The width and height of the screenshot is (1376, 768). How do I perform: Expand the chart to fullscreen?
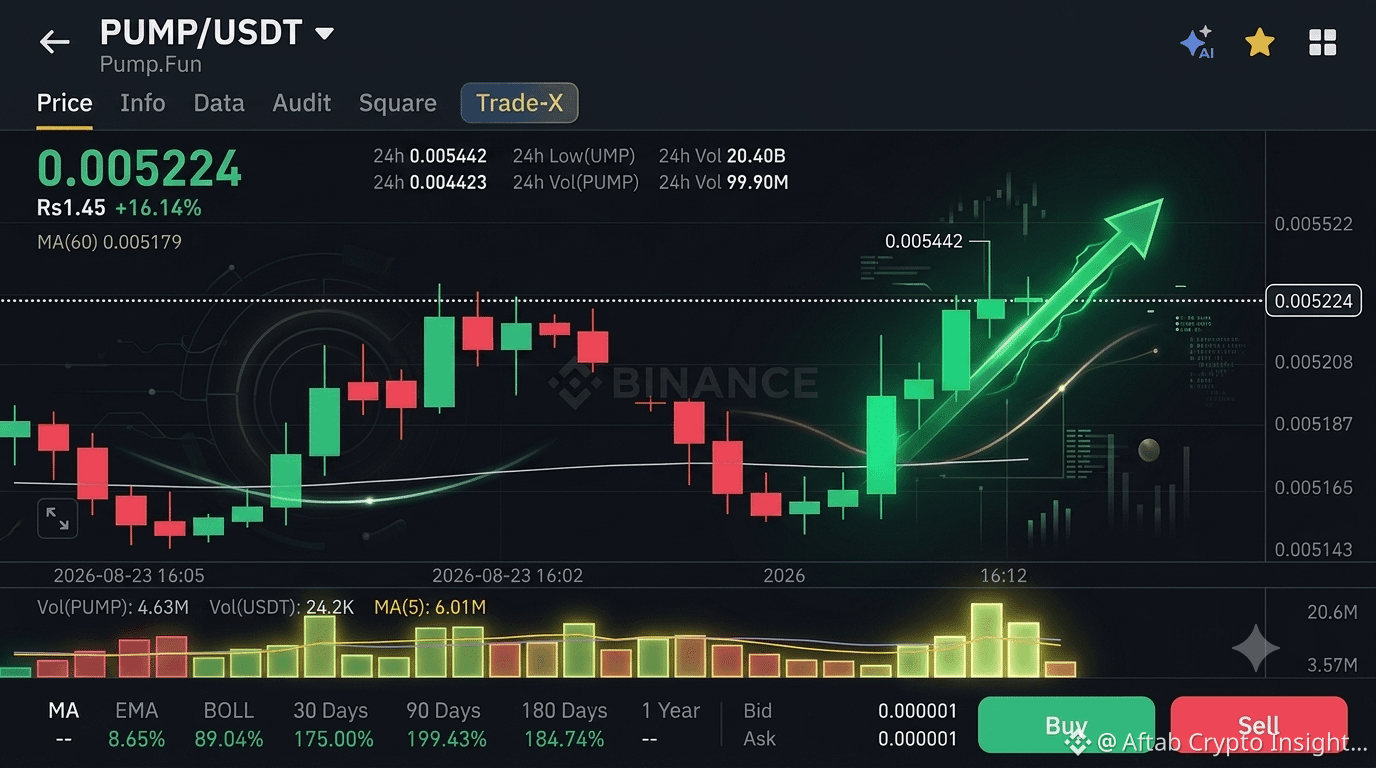(57, 518)
